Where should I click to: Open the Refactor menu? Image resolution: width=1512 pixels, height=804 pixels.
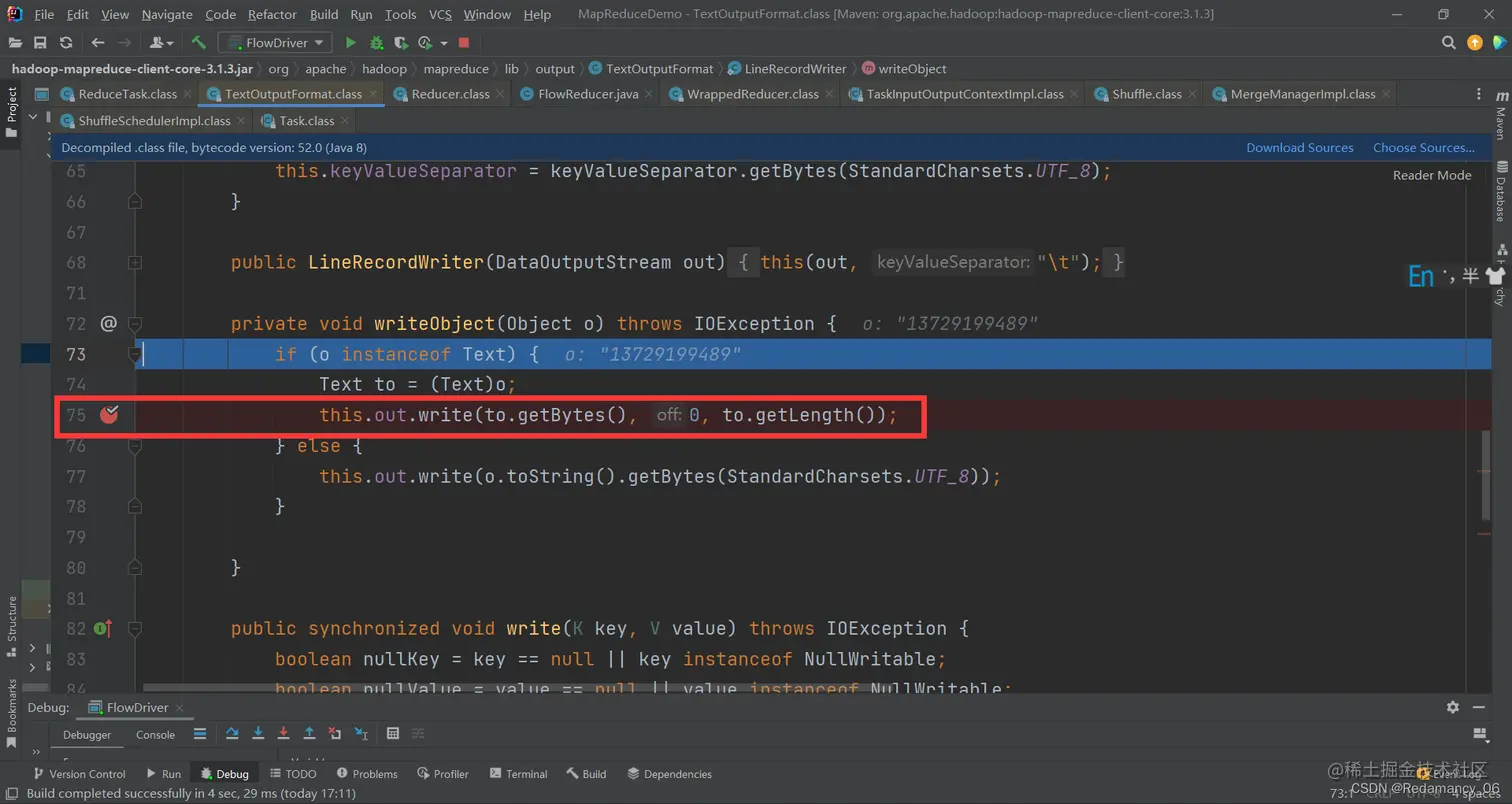point(273,14)
